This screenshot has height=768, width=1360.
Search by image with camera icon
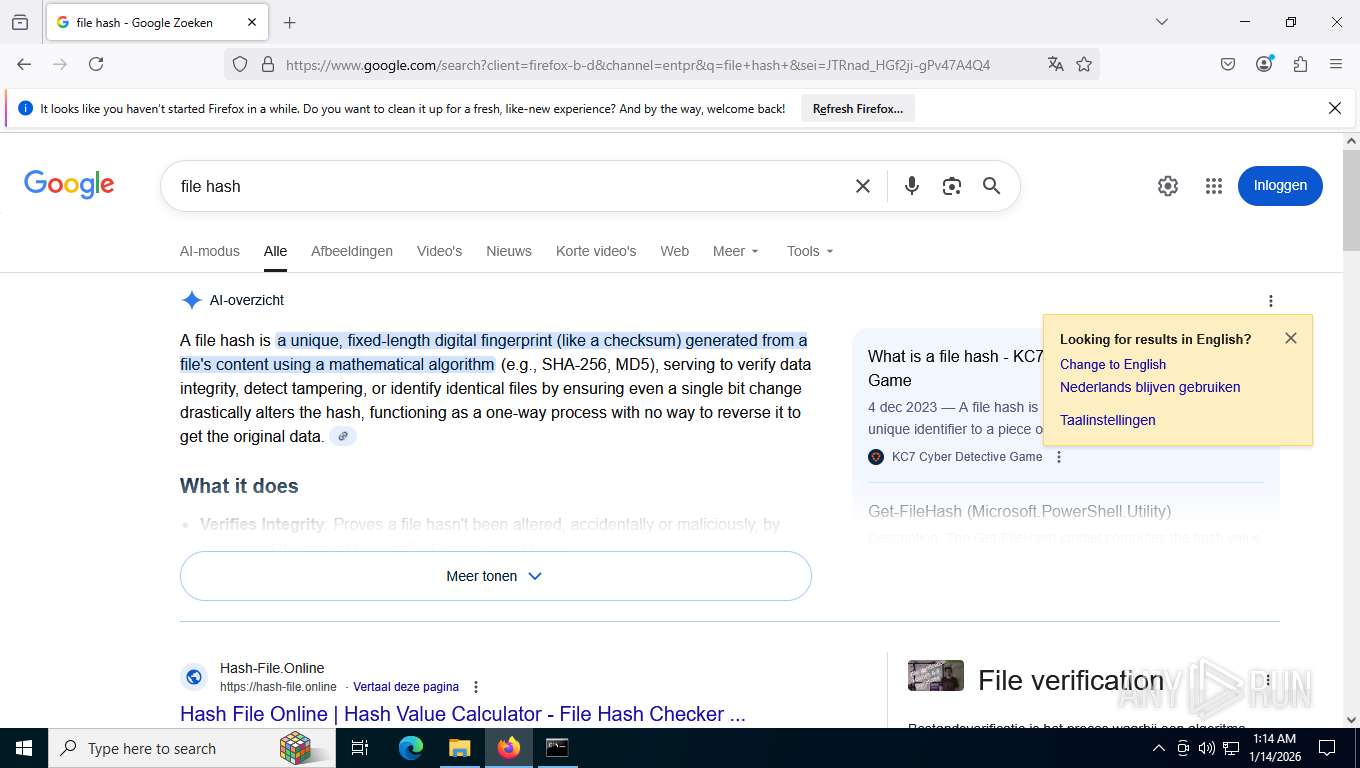[x=951, y=186]
